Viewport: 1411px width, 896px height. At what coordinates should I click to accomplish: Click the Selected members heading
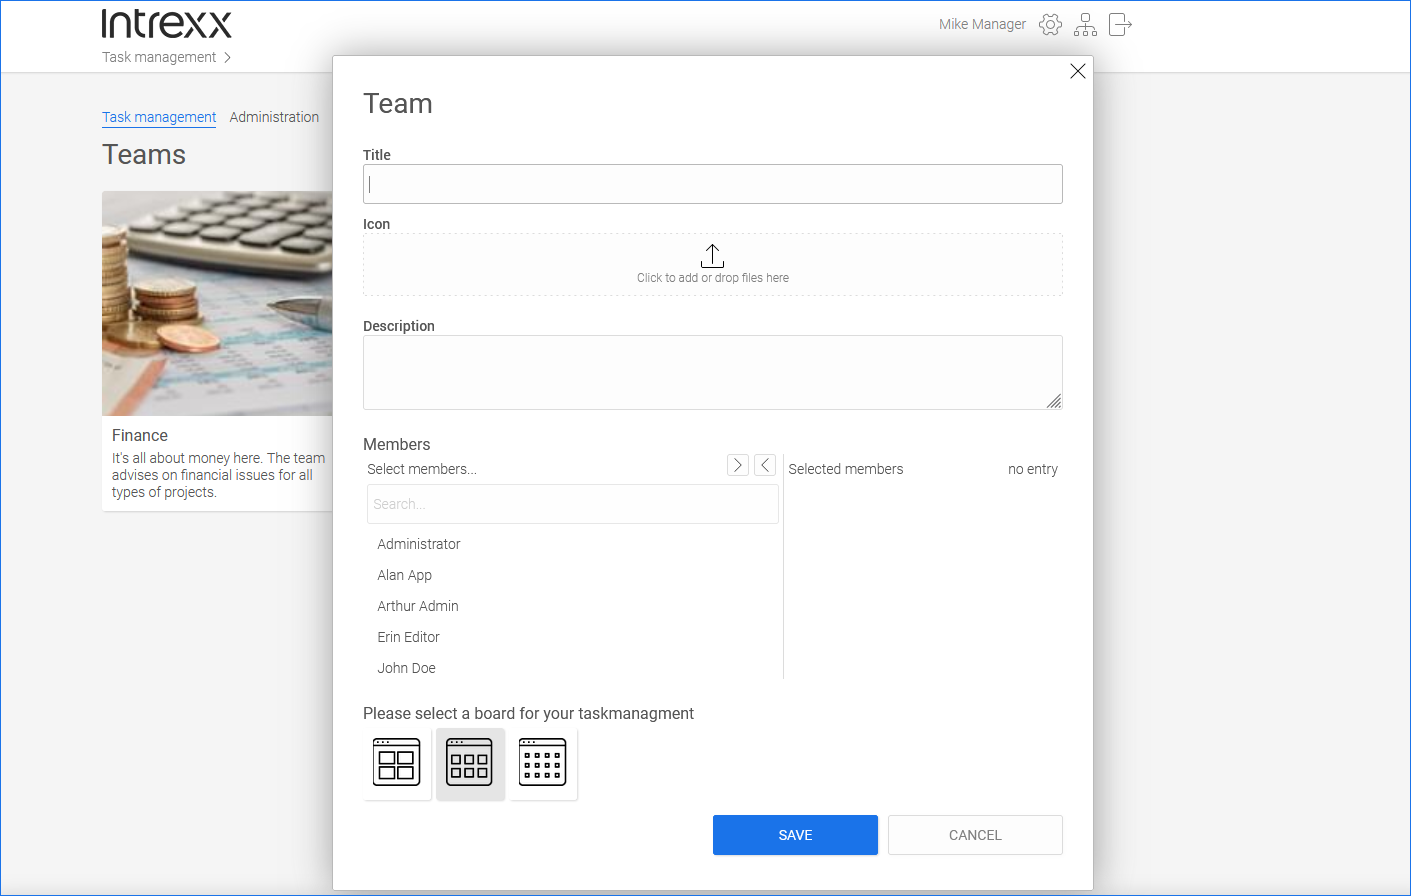tap(846, 469)
